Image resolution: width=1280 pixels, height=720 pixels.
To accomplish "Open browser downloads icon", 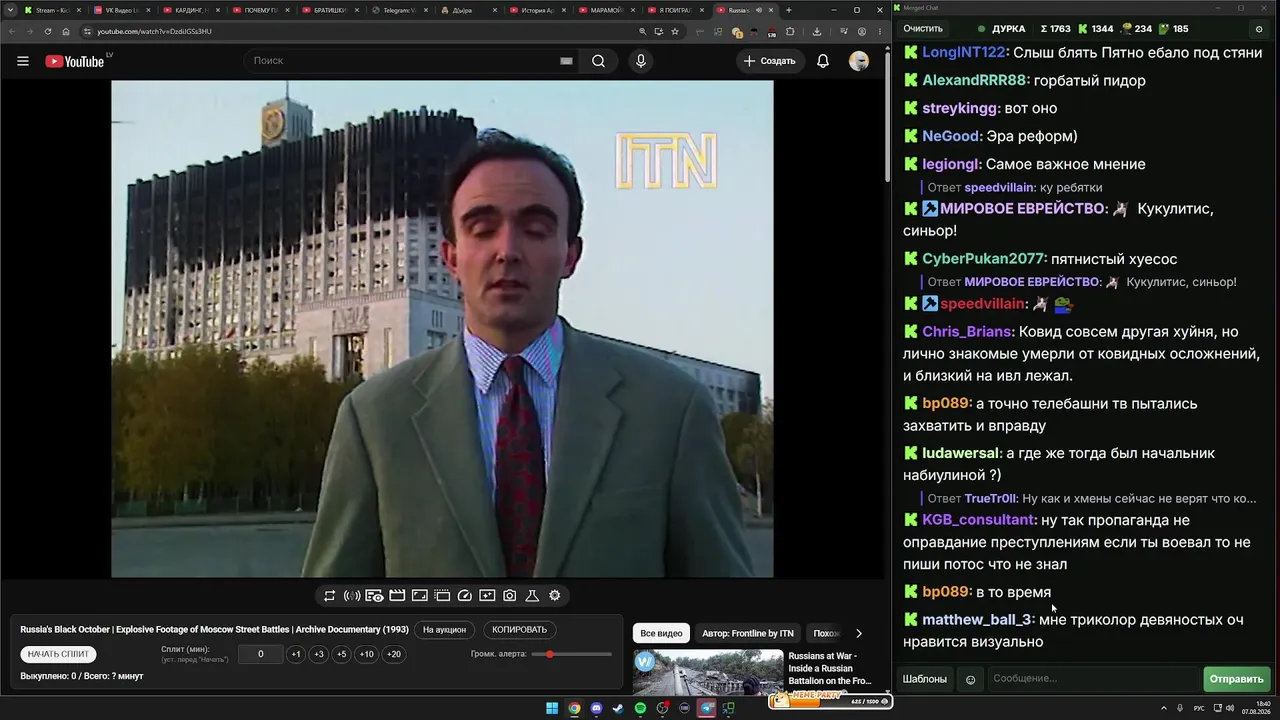I will click(816, 31).
